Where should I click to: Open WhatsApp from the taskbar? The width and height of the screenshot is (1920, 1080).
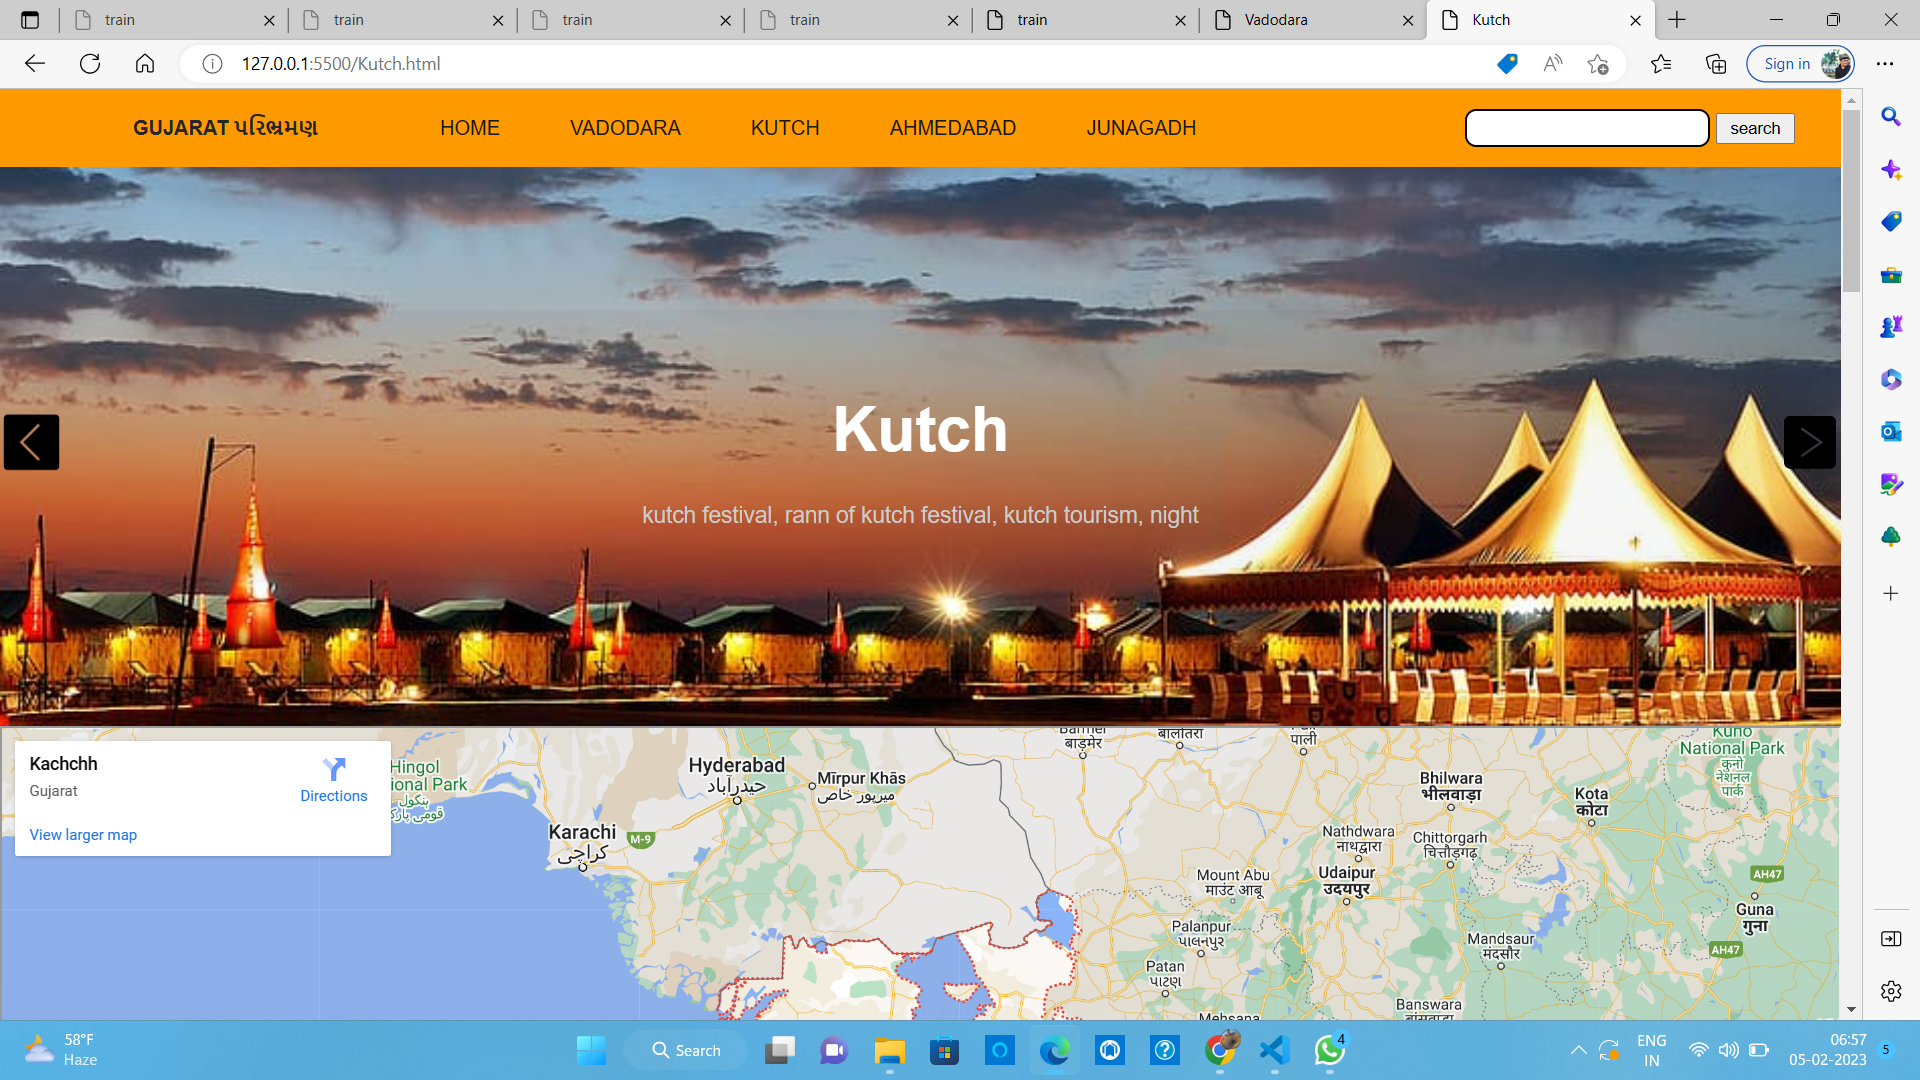click(1328, 1051)
